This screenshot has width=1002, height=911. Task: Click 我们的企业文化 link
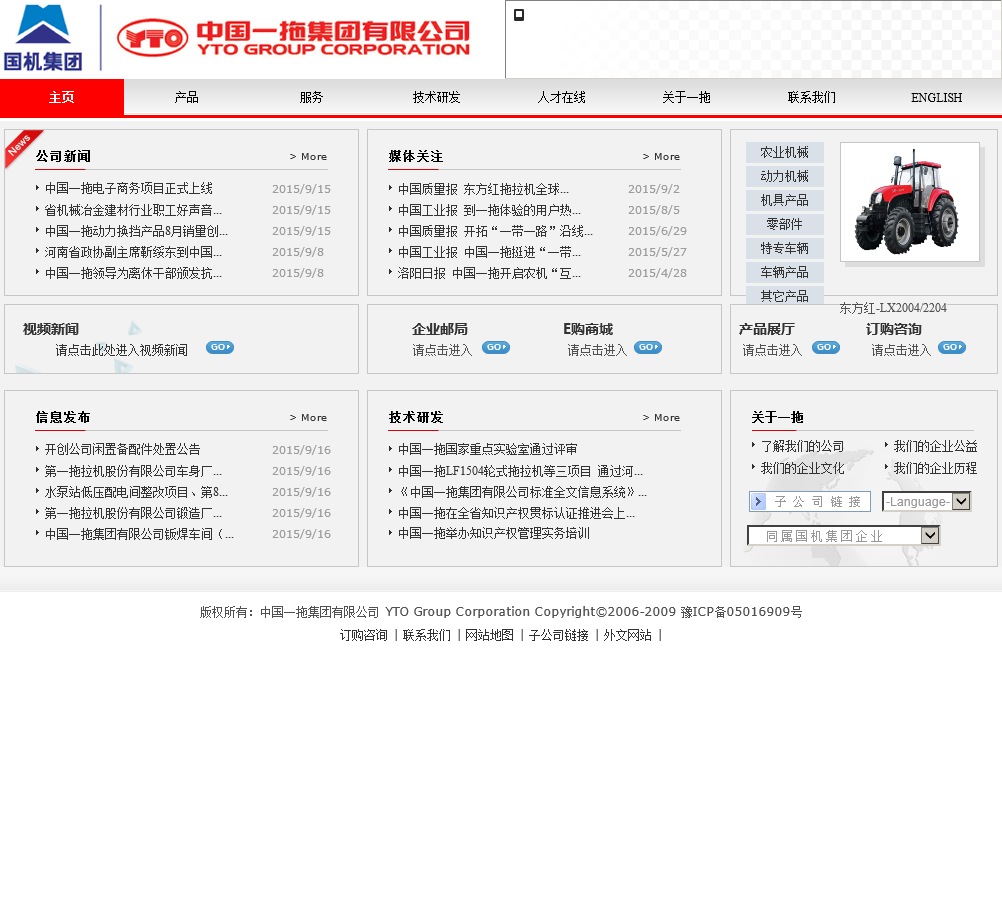(802, 468)
